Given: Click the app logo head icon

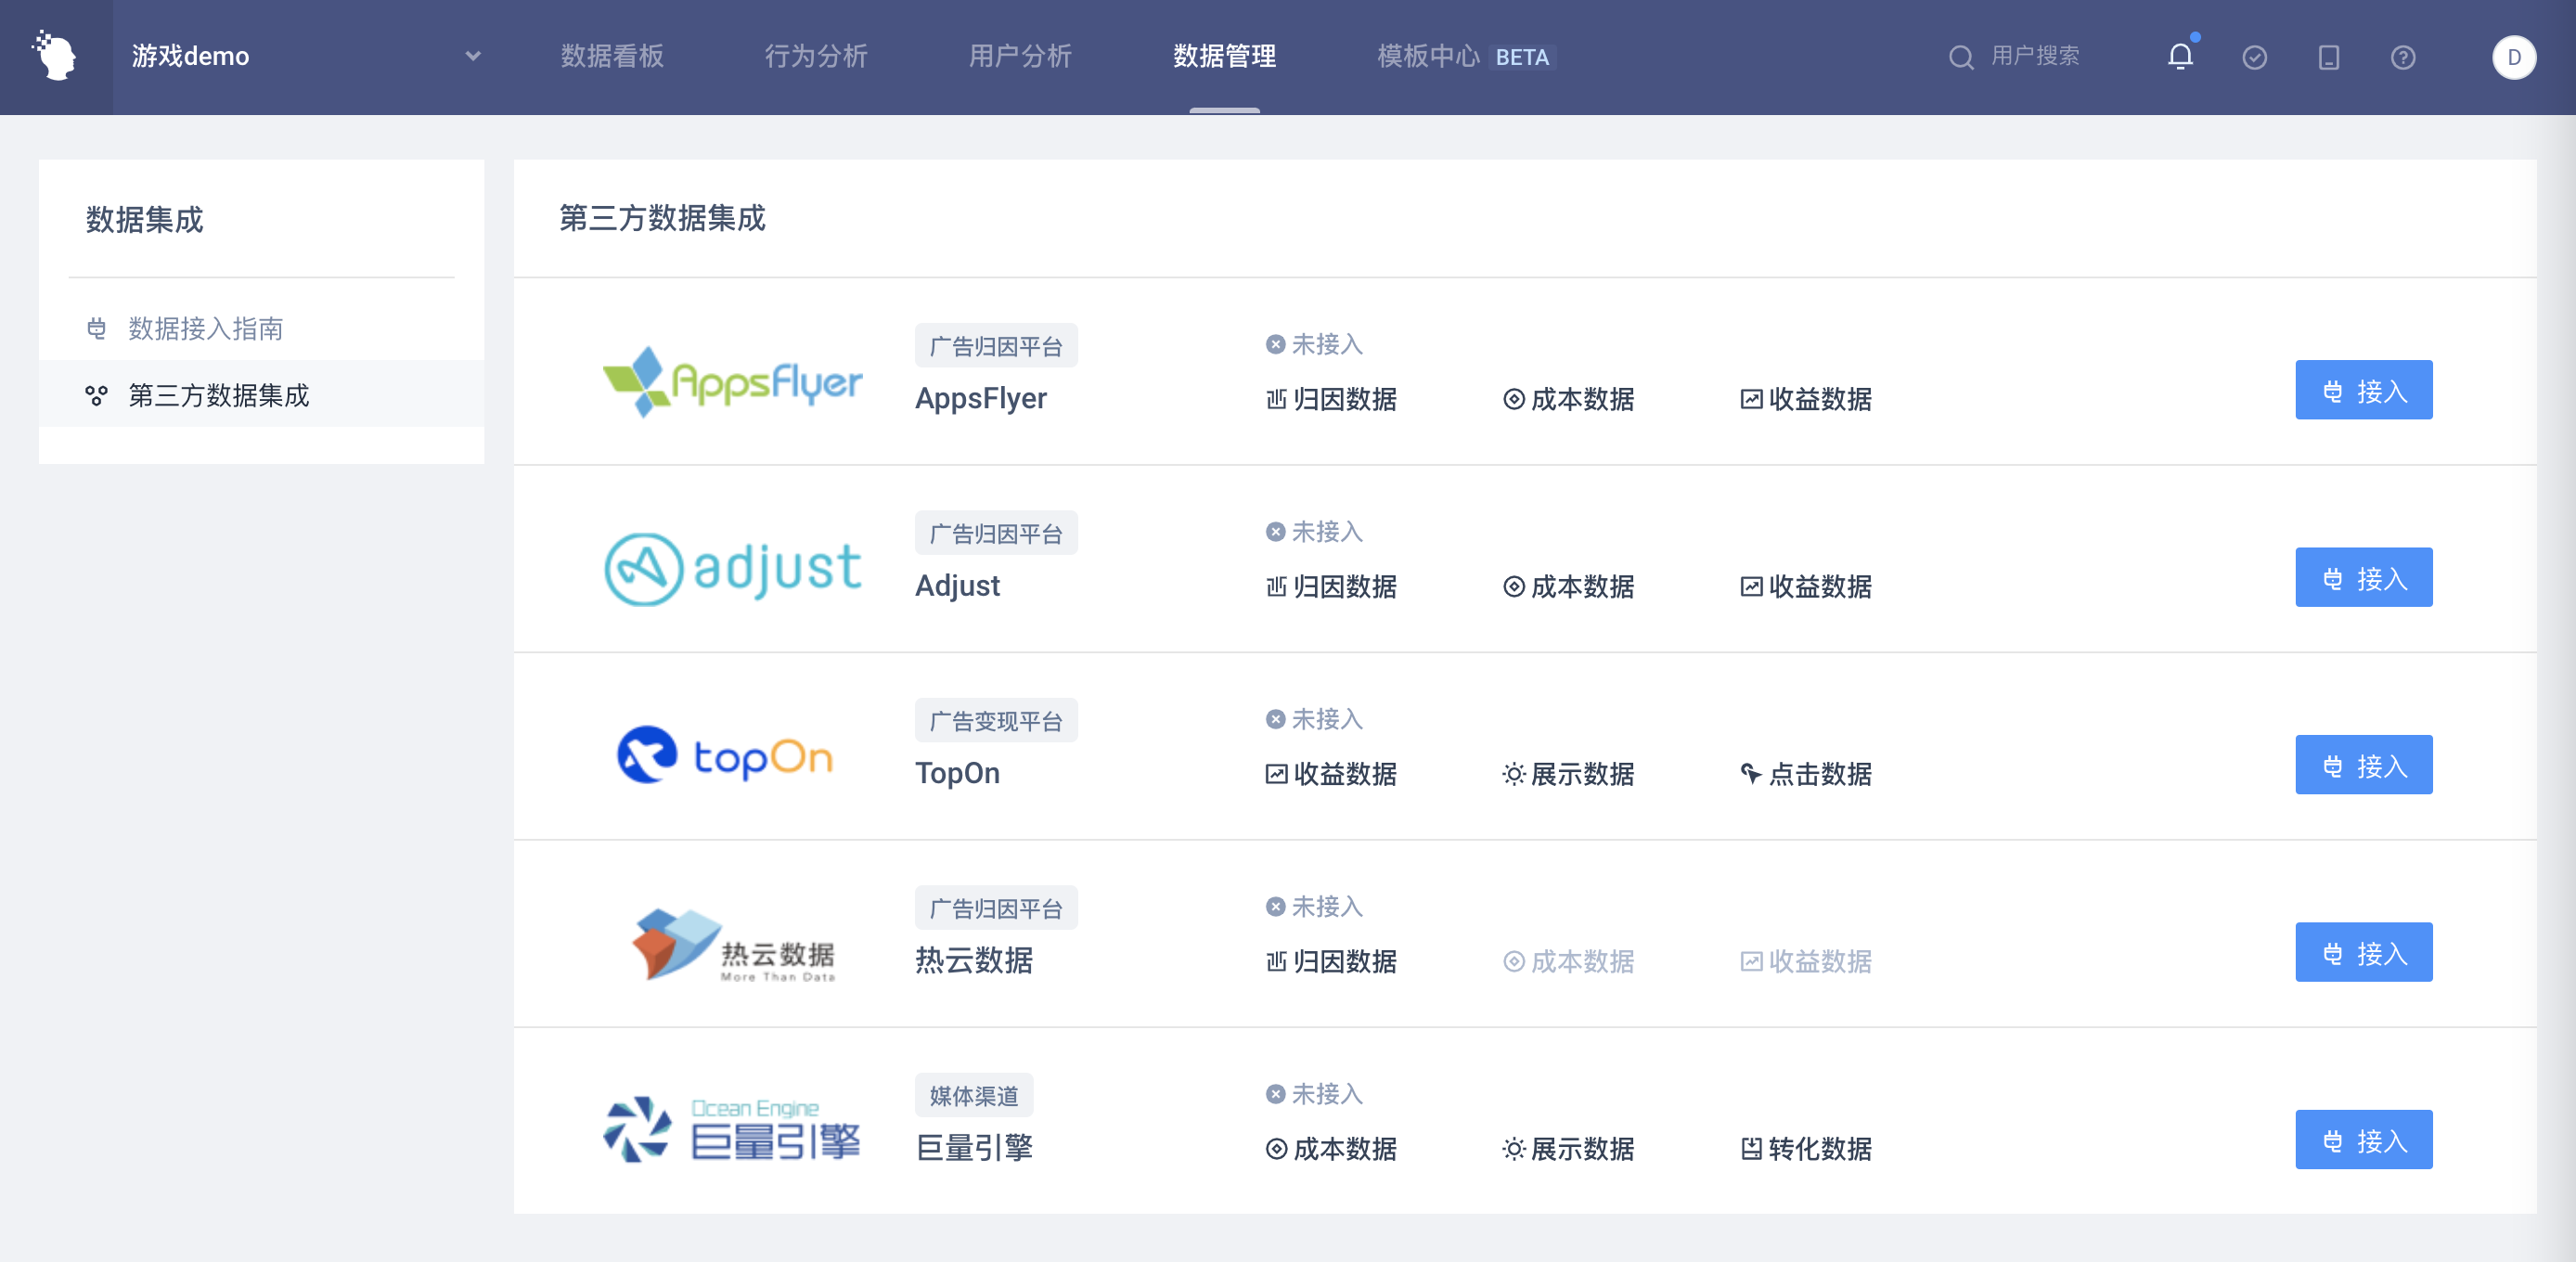Looking at the screenshot, I should pyautogui.click(x=55, y=55).
